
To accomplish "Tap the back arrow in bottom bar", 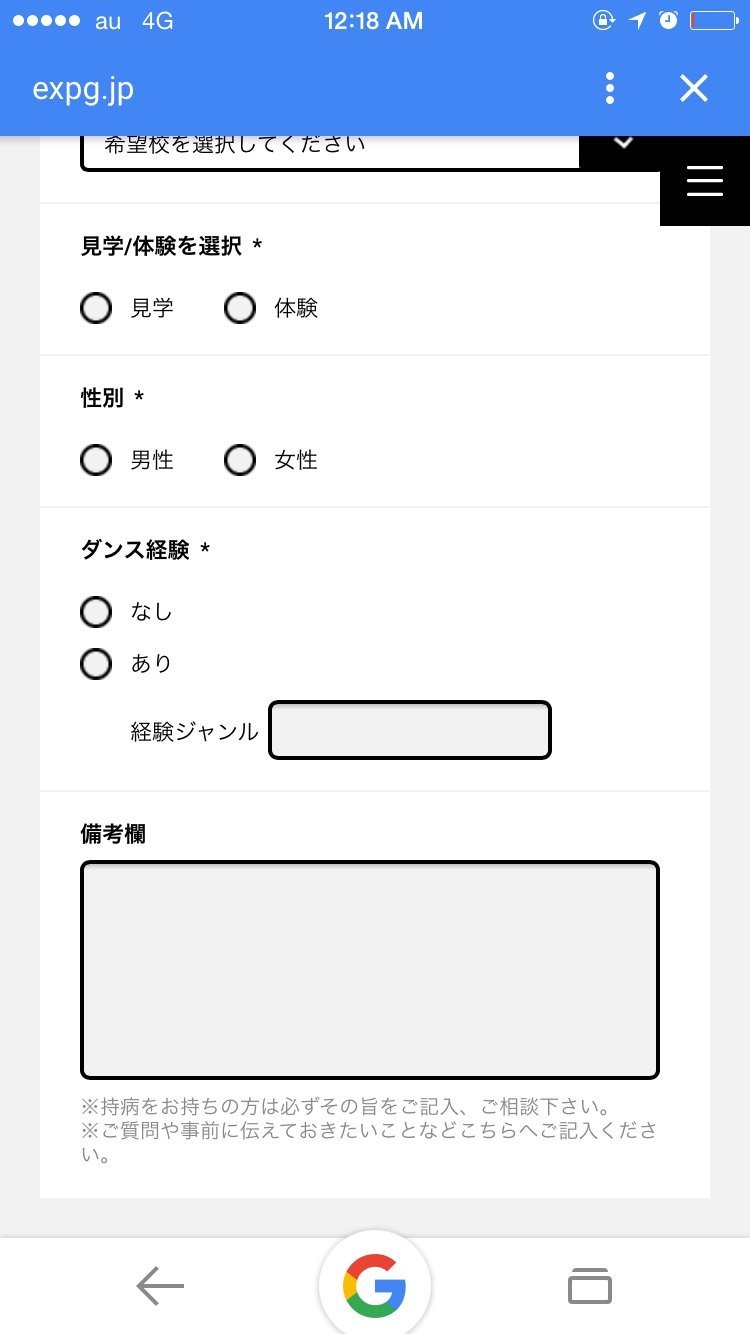I will click(160, 1286).
